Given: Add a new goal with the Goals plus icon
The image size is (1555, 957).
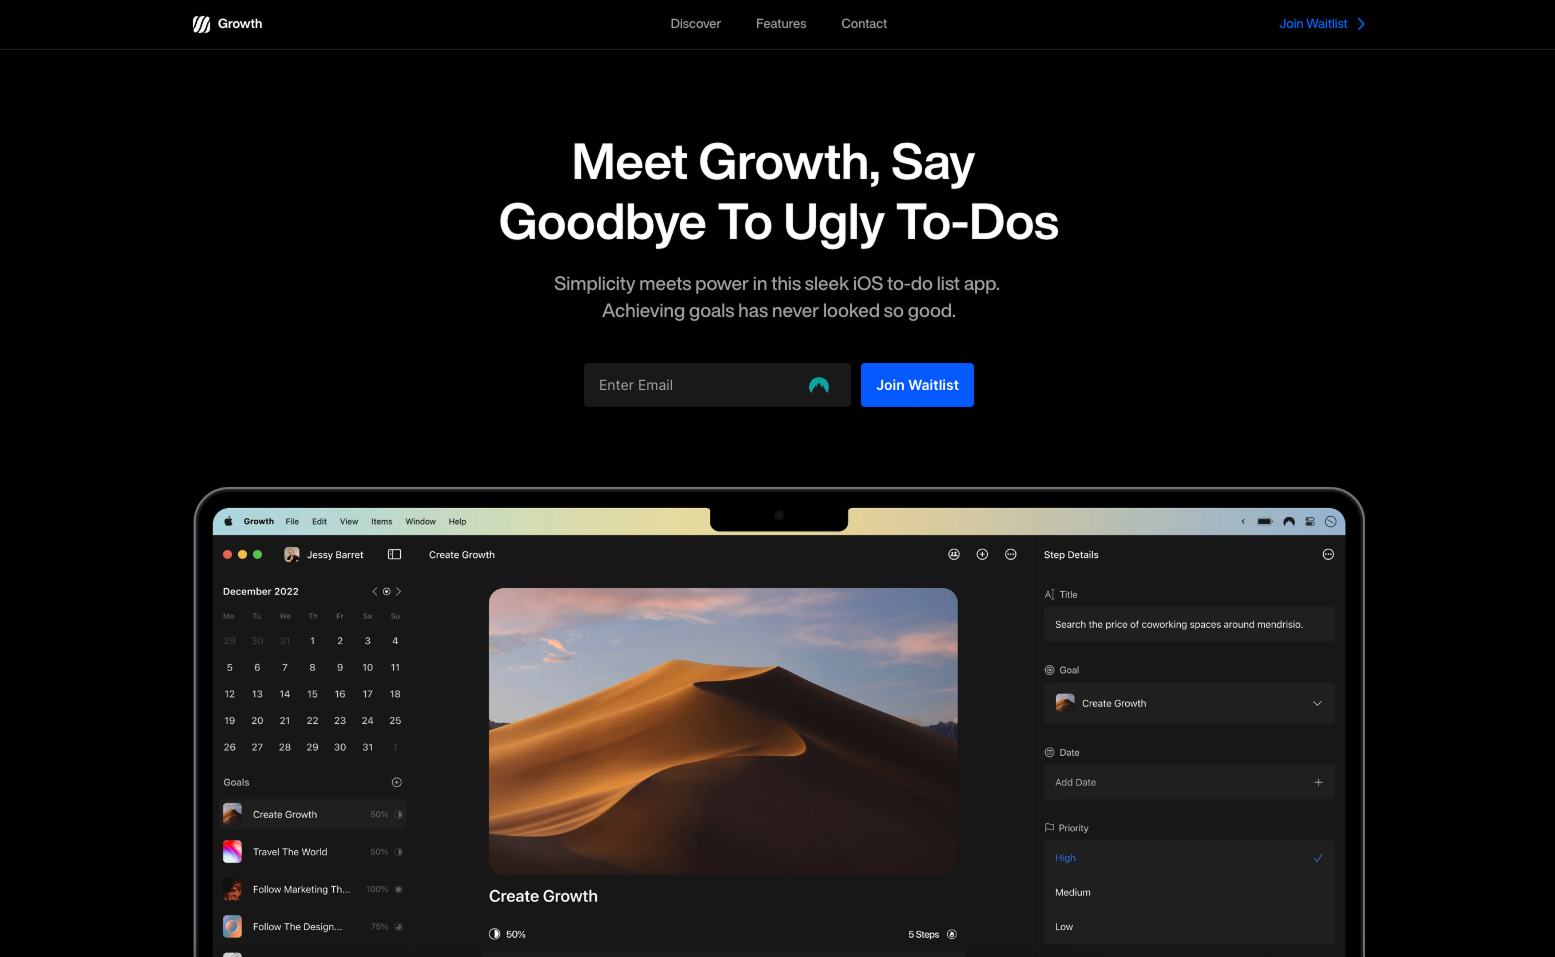Looking at the screenshot, I should click(396, 782).
